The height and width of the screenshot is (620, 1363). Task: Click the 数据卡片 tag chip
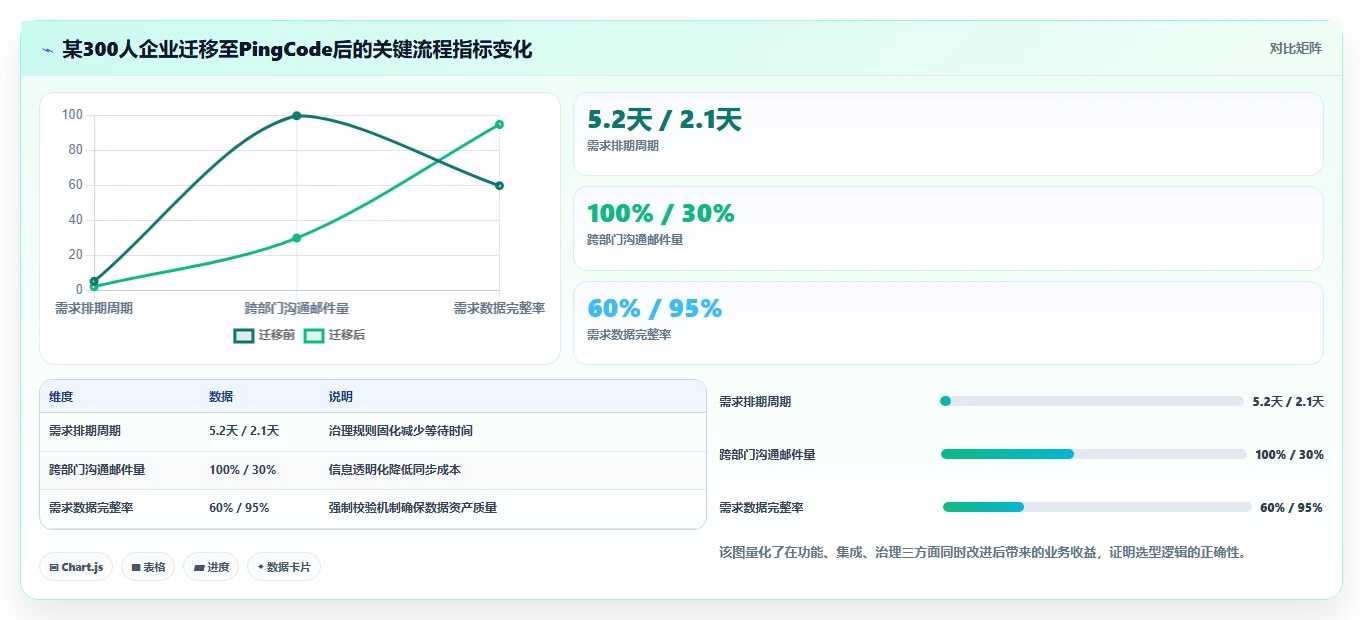pos(284,567)
